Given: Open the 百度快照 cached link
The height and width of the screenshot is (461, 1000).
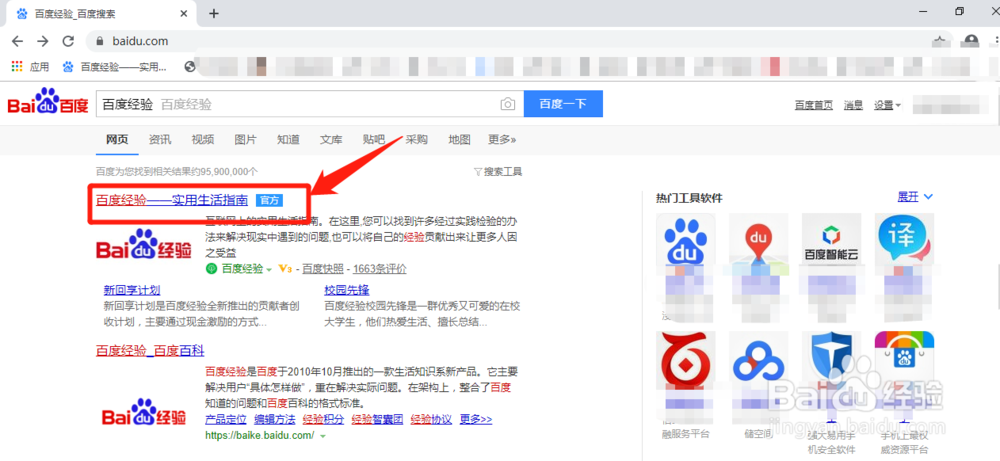Looking at the screenshot, I should coord(323,269).
